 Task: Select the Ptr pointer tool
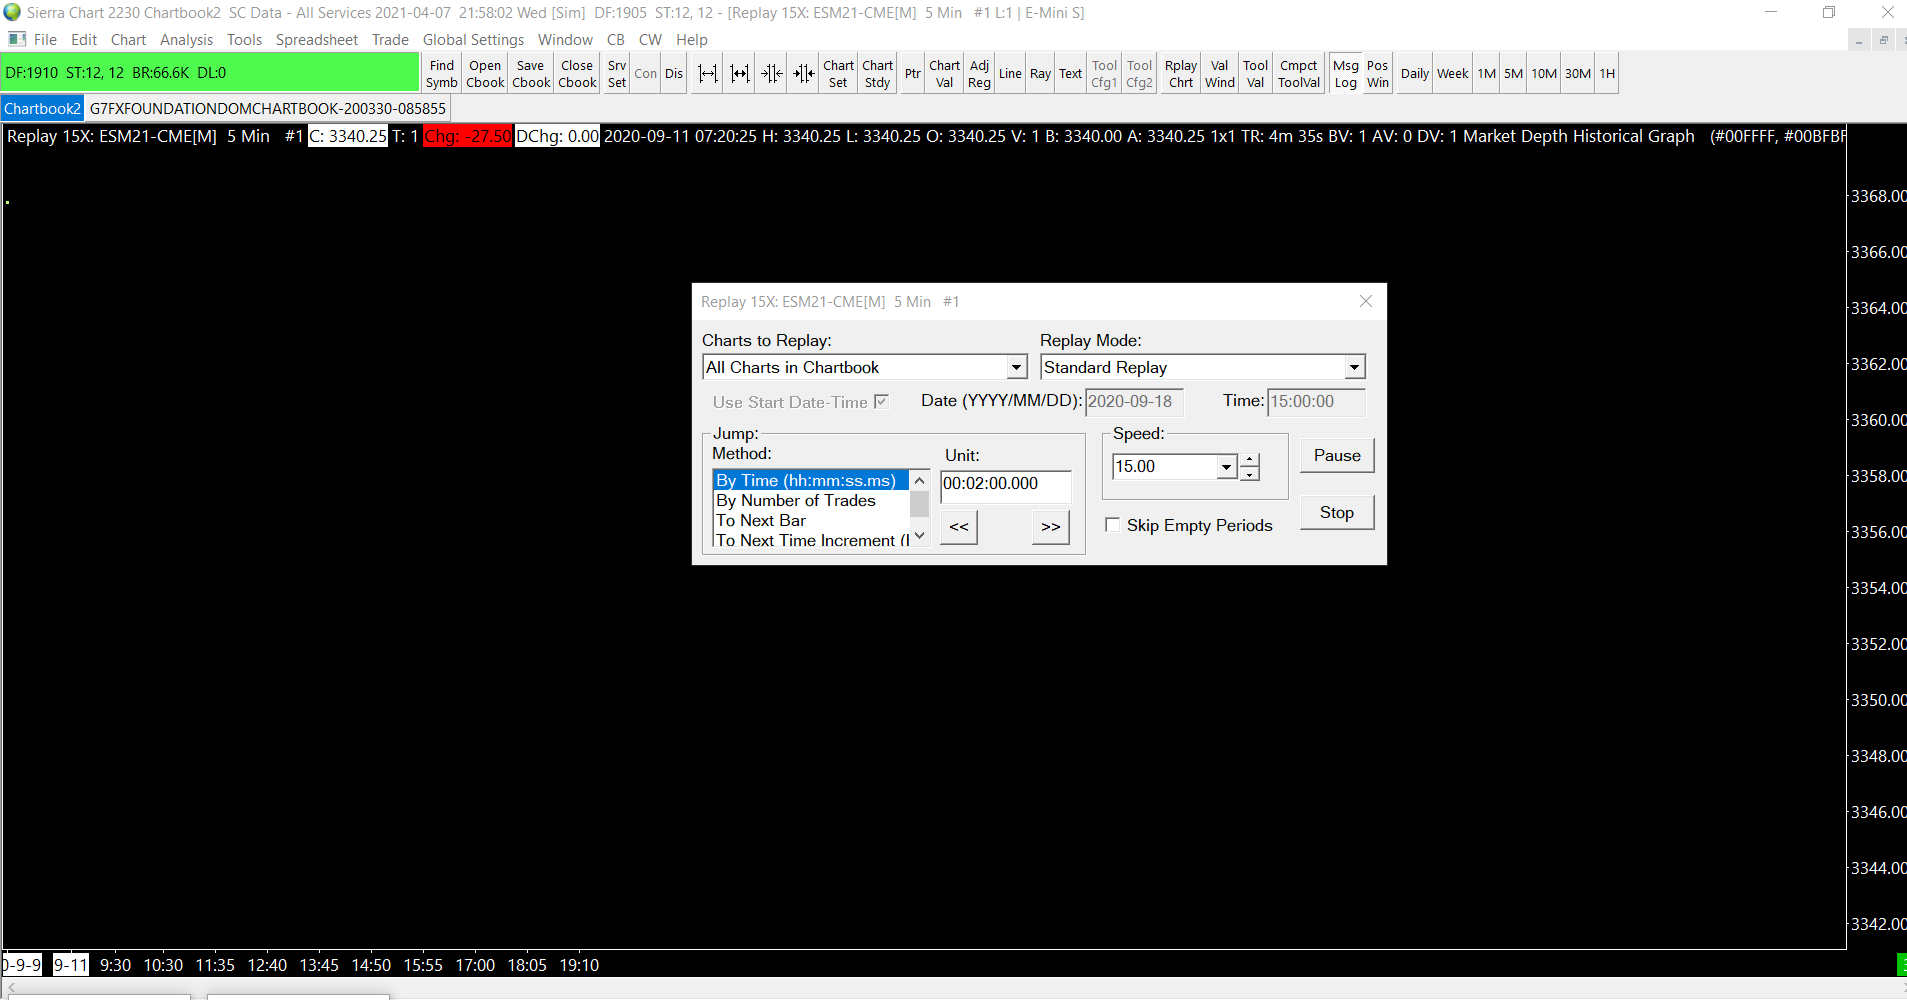[x=913, y=74]
